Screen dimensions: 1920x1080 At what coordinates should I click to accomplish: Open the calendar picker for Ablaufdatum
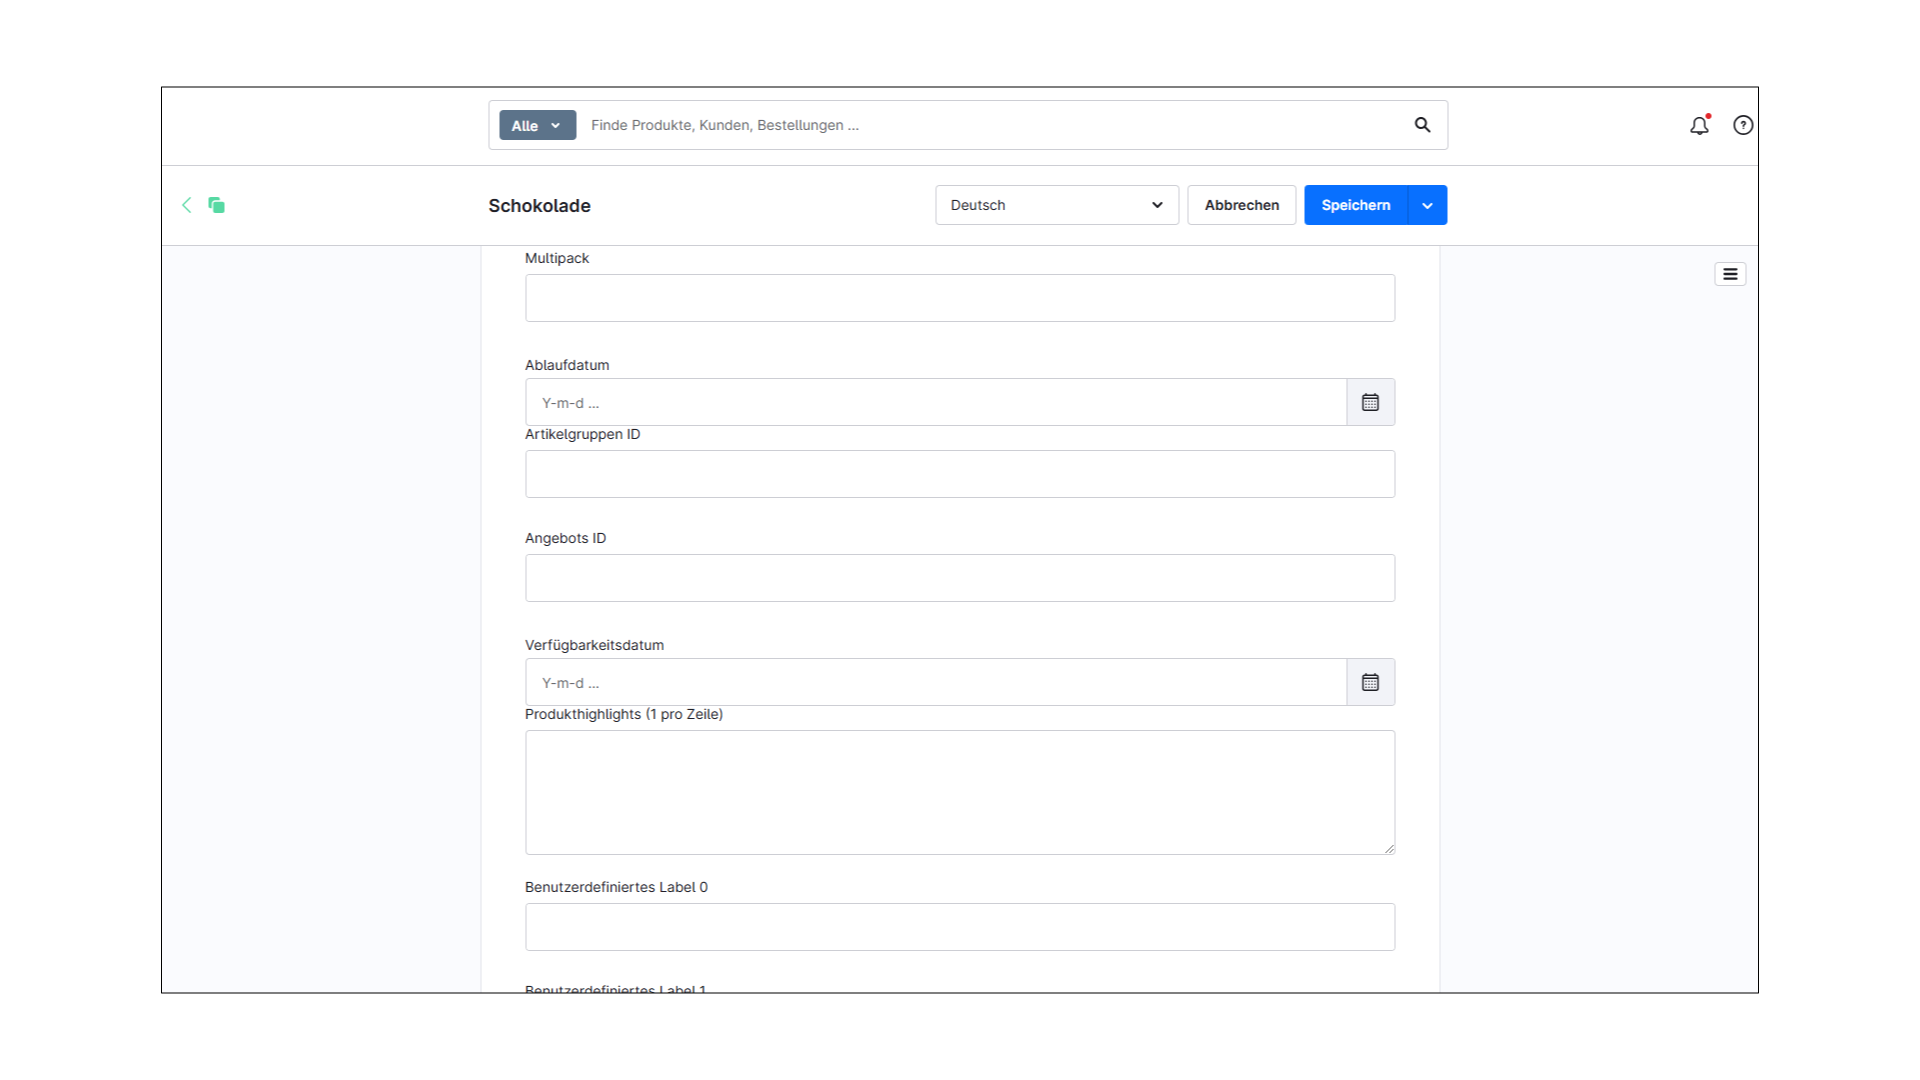pos(1370,402)
